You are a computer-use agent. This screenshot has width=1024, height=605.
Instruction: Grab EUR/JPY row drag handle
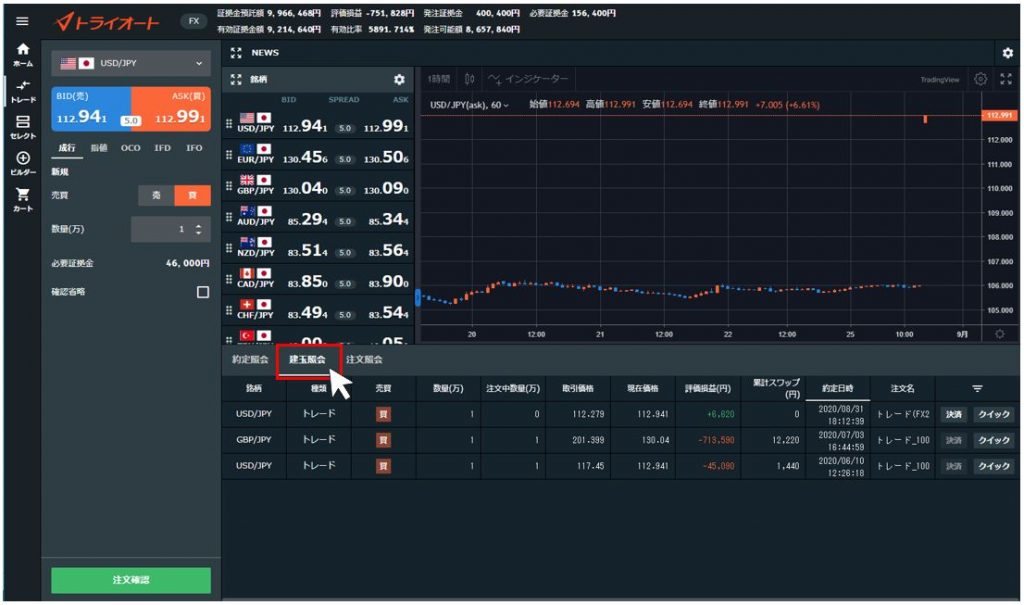[x=229, y=154]
